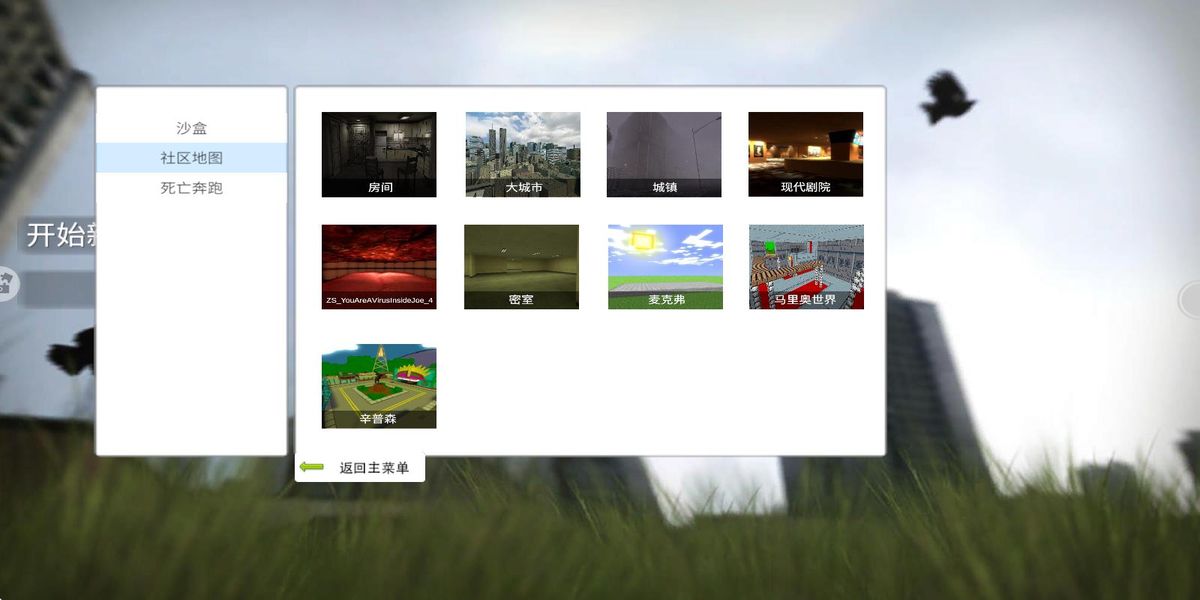Click the circular badge icon on left edge
The width and height of the screenshot is (1200, 600).
(x=6, y=281)
